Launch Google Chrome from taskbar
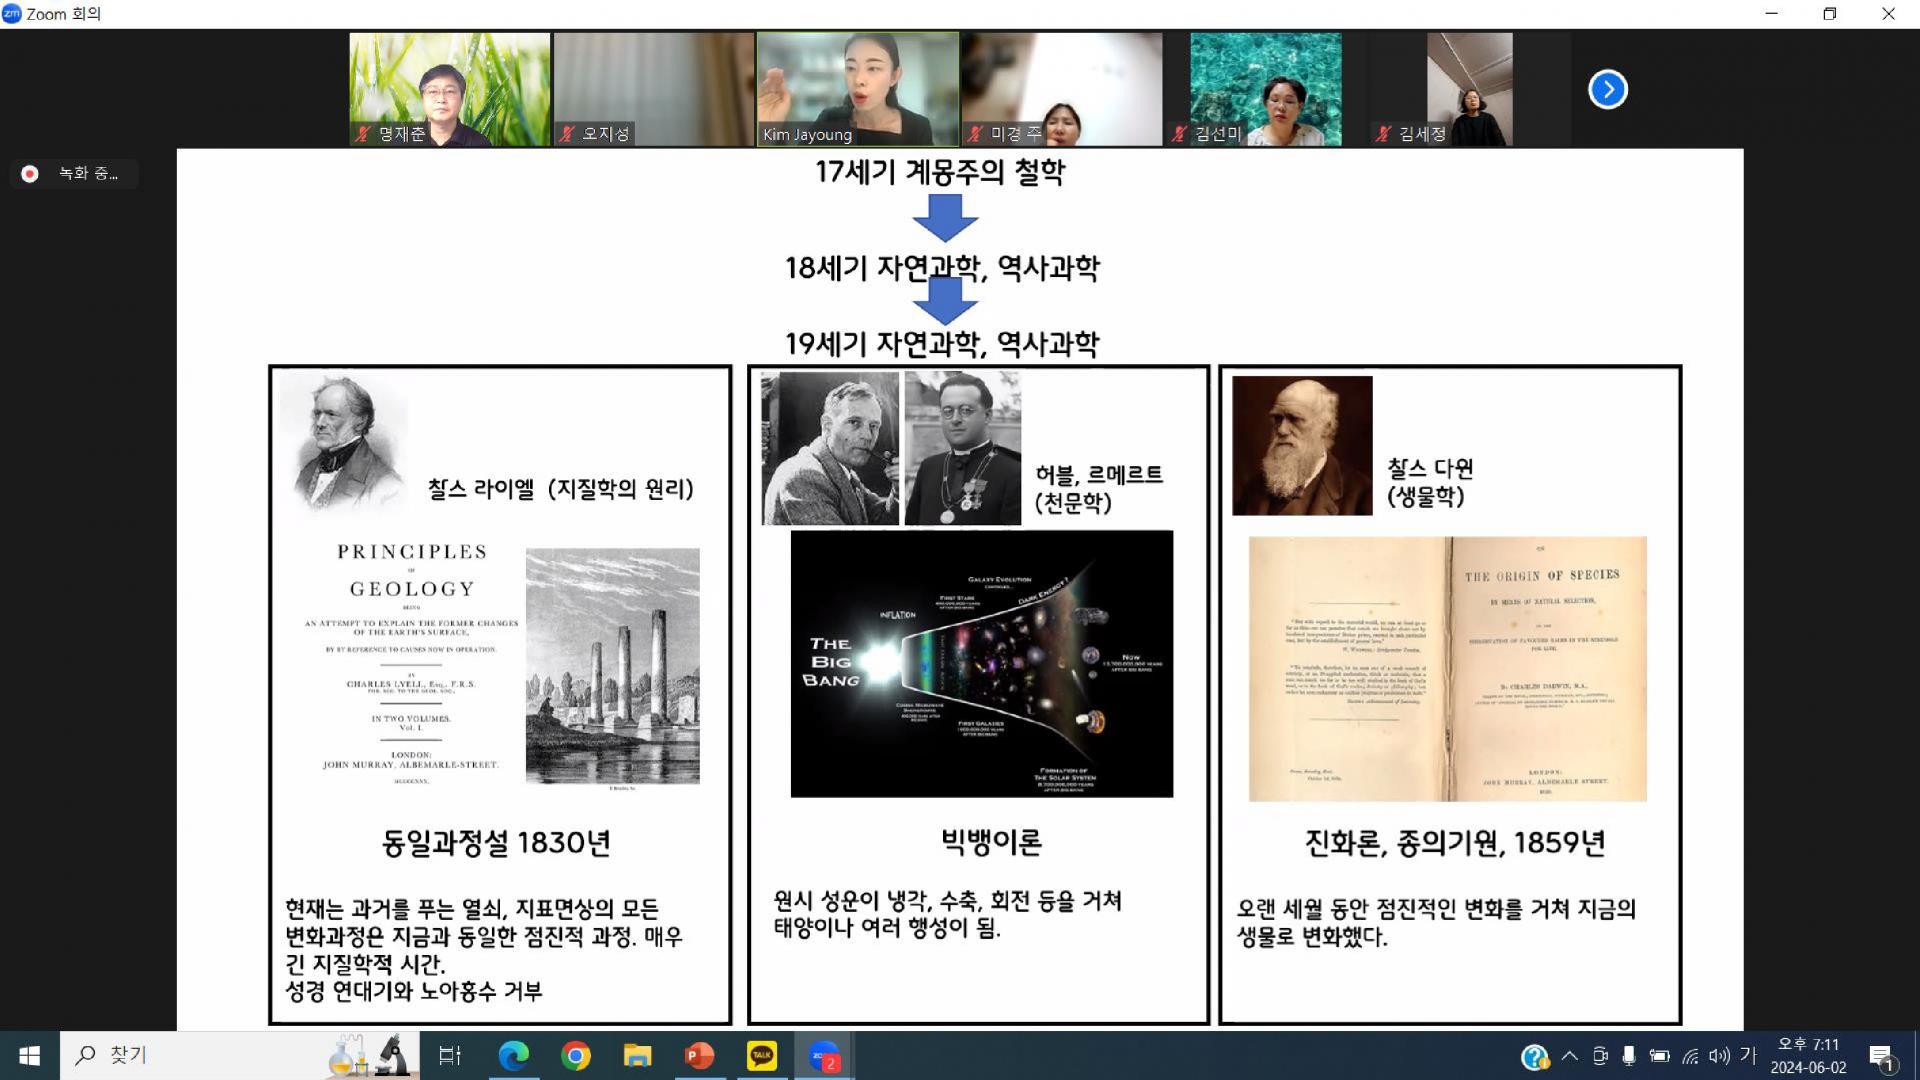 tap(576, 1056)
